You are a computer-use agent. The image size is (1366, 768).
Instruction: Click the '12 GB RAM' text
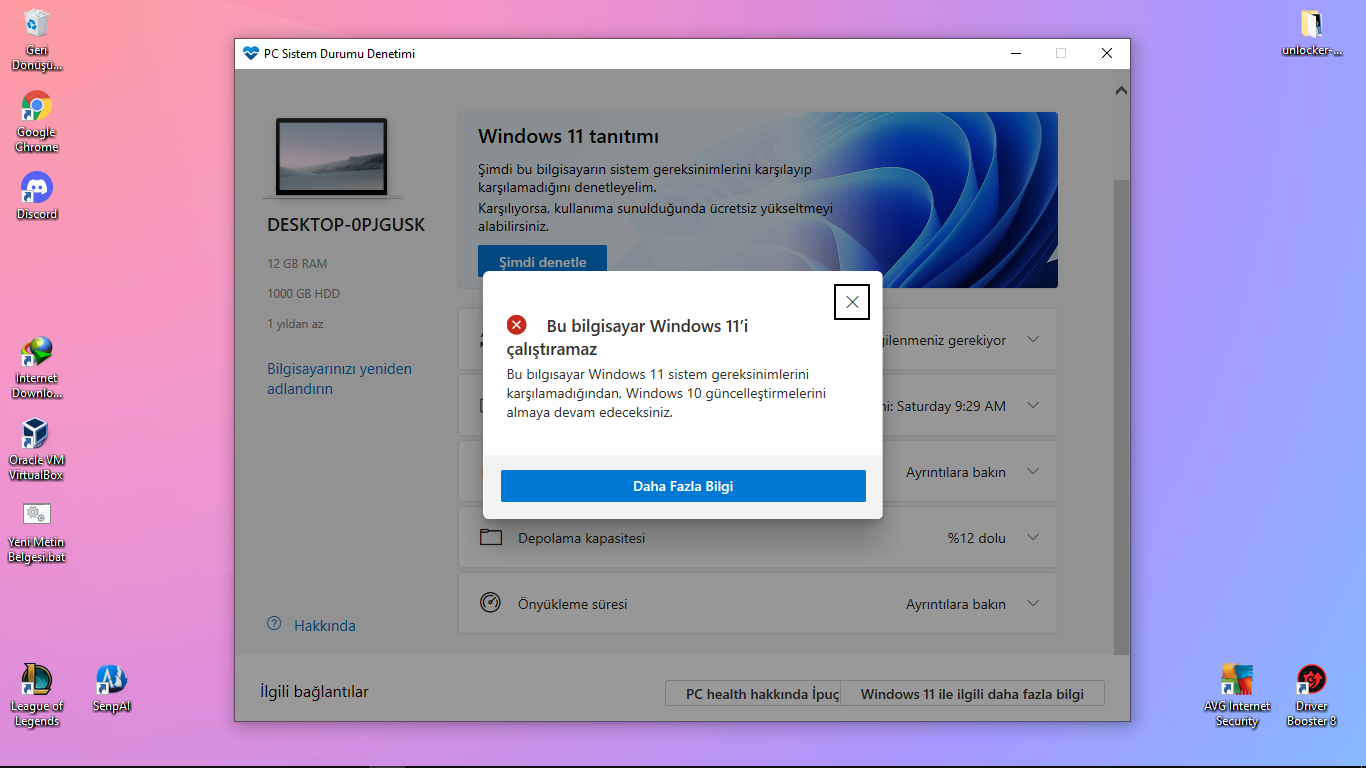point(297,264)
